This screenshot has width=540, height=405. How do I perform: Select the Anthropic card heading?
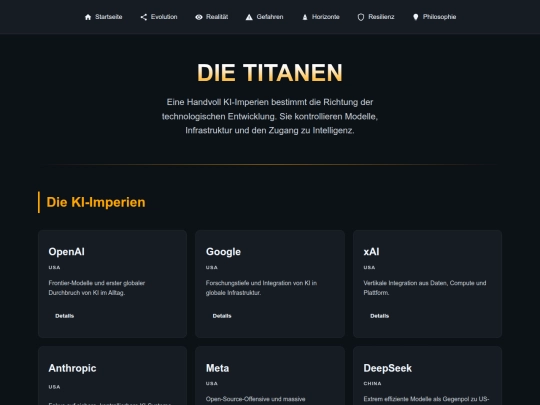72,368
